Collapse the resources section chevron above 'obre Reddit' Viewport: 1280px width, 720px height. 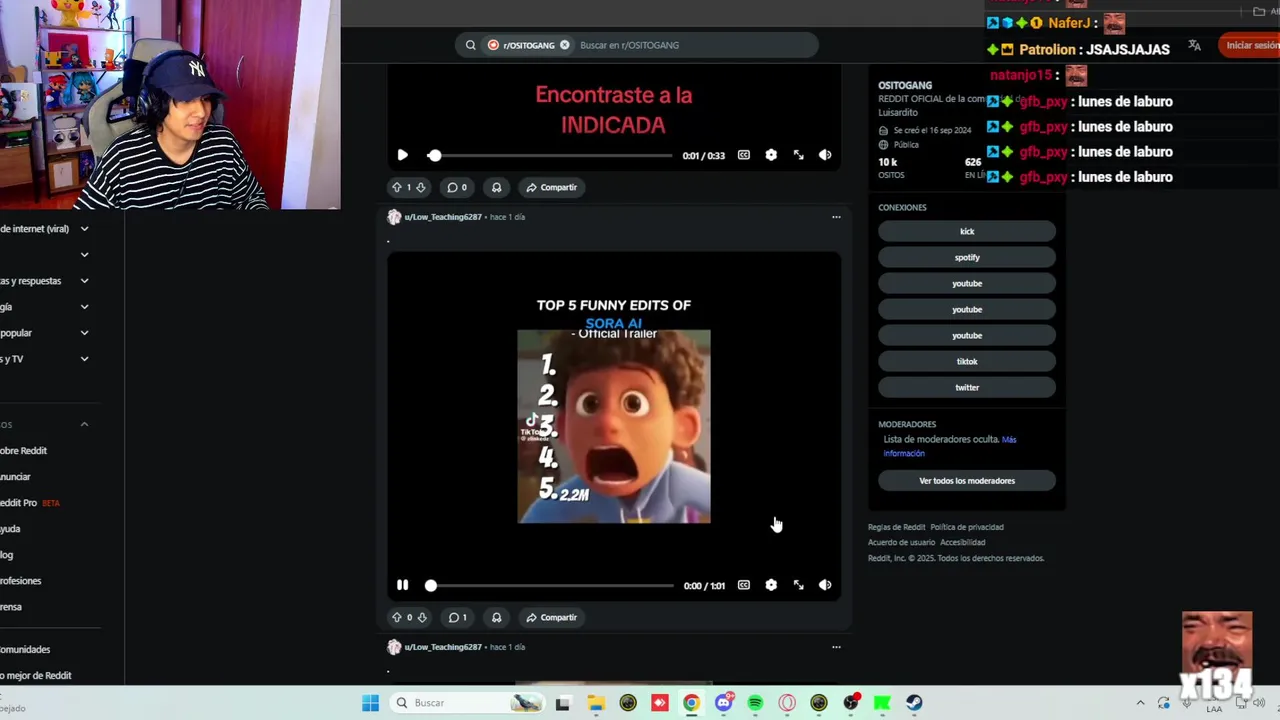84,425
